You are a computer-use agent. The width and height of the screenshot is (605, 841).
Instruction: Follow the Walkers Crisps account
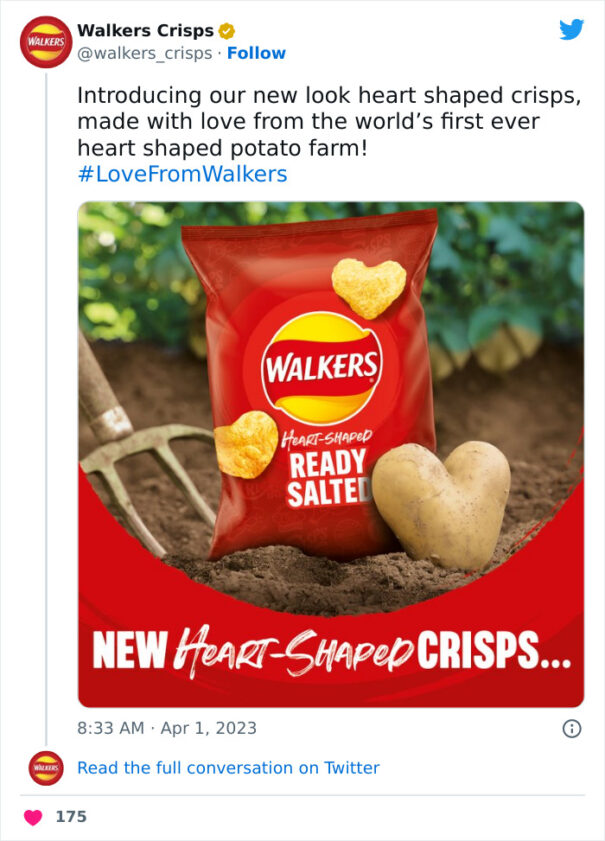tap(256, 53)
